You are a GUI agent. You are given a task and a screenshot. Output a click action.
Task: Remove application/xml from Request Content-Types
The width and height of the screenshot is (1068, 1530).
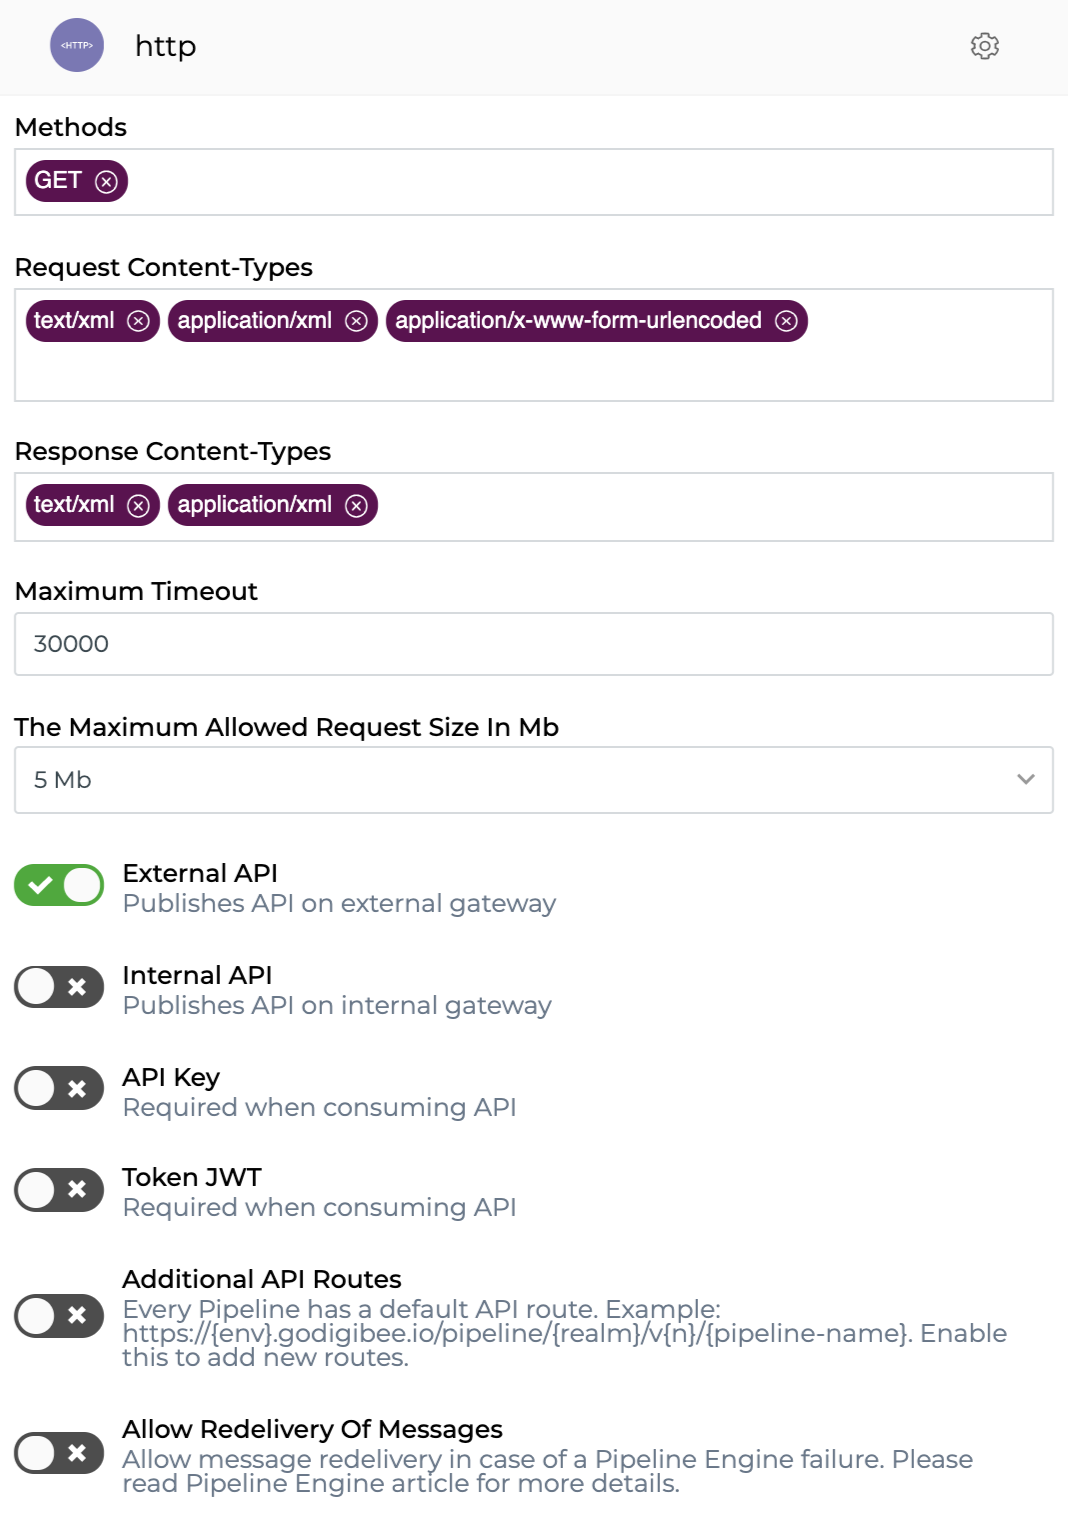click(356, 321)
